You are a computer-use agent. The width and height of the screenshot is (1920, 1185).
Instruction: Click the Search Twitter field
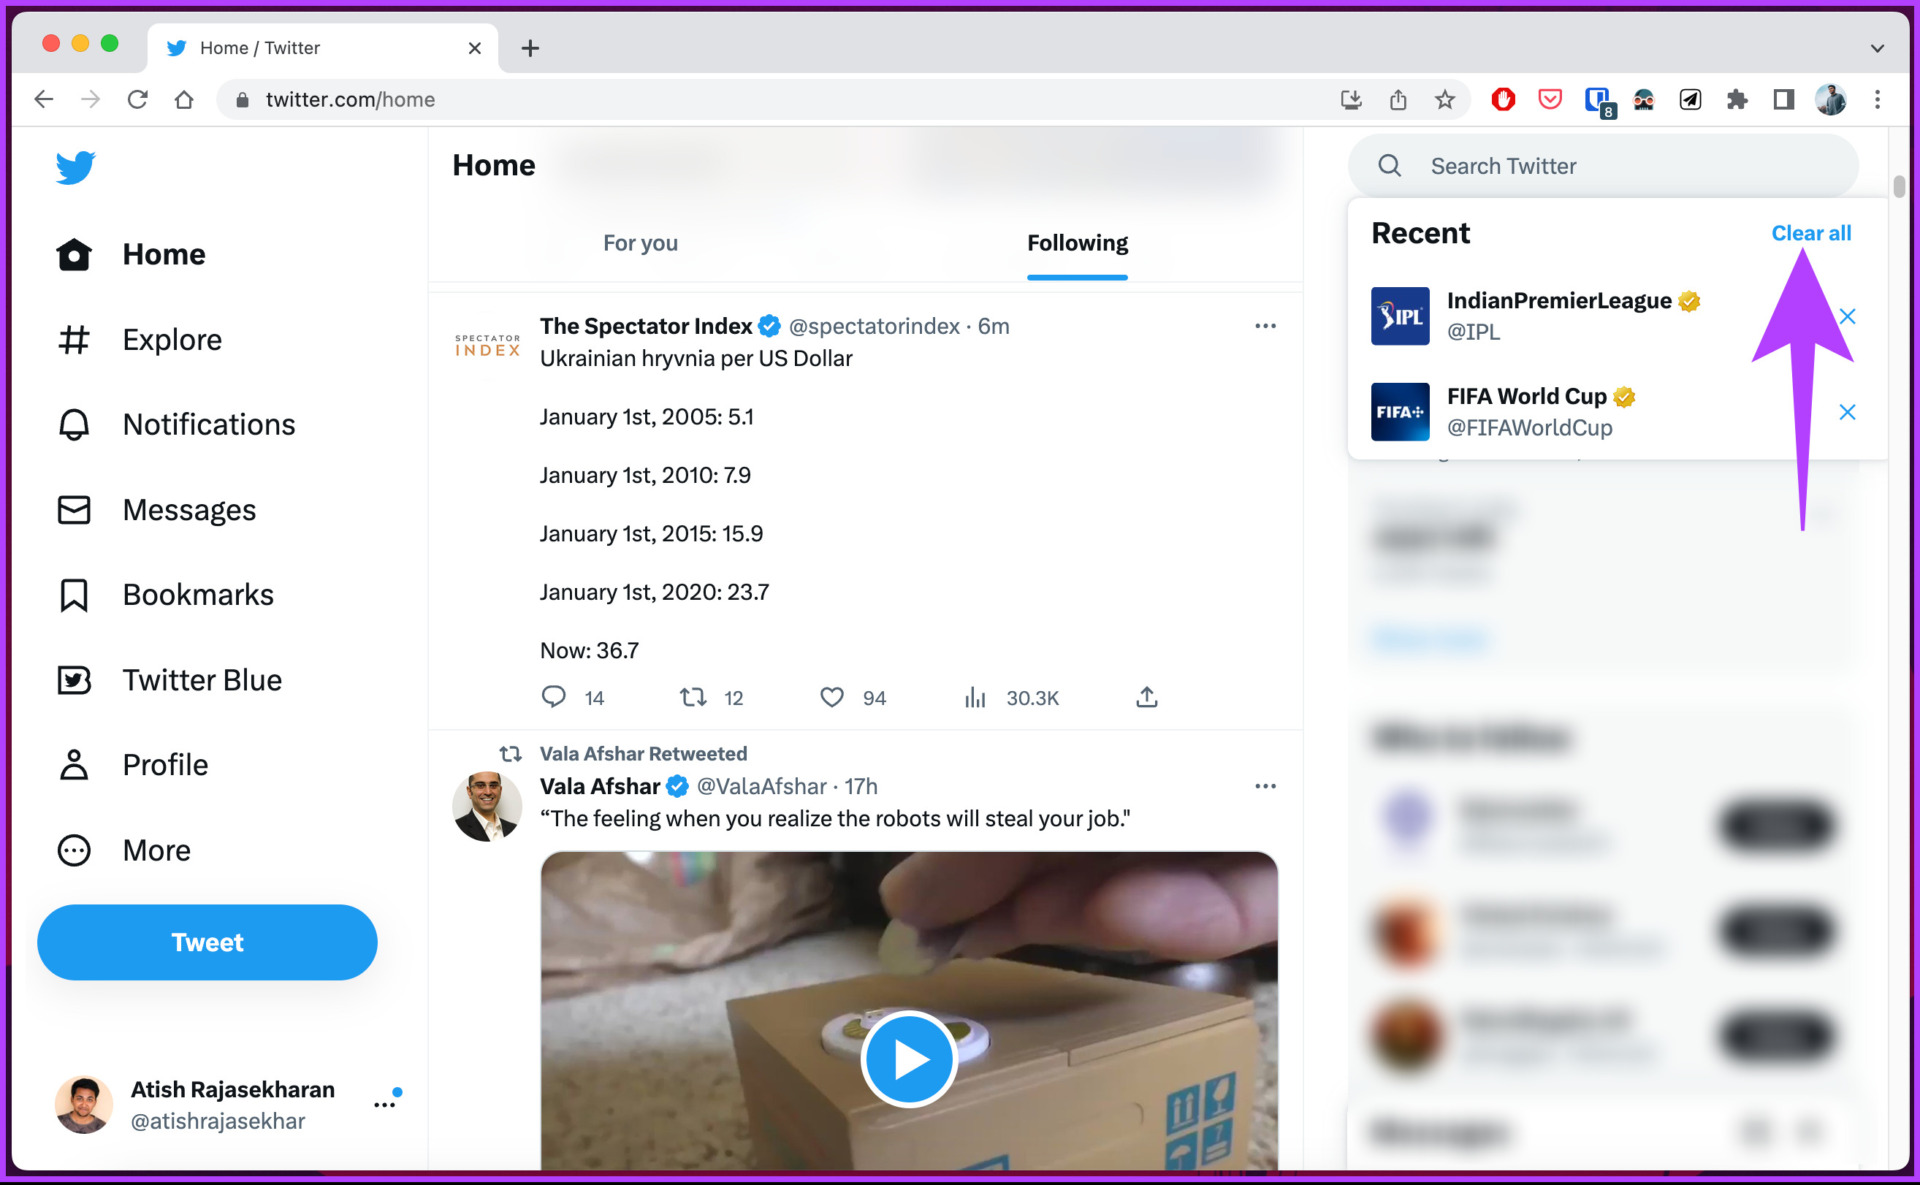(1603, 166)
